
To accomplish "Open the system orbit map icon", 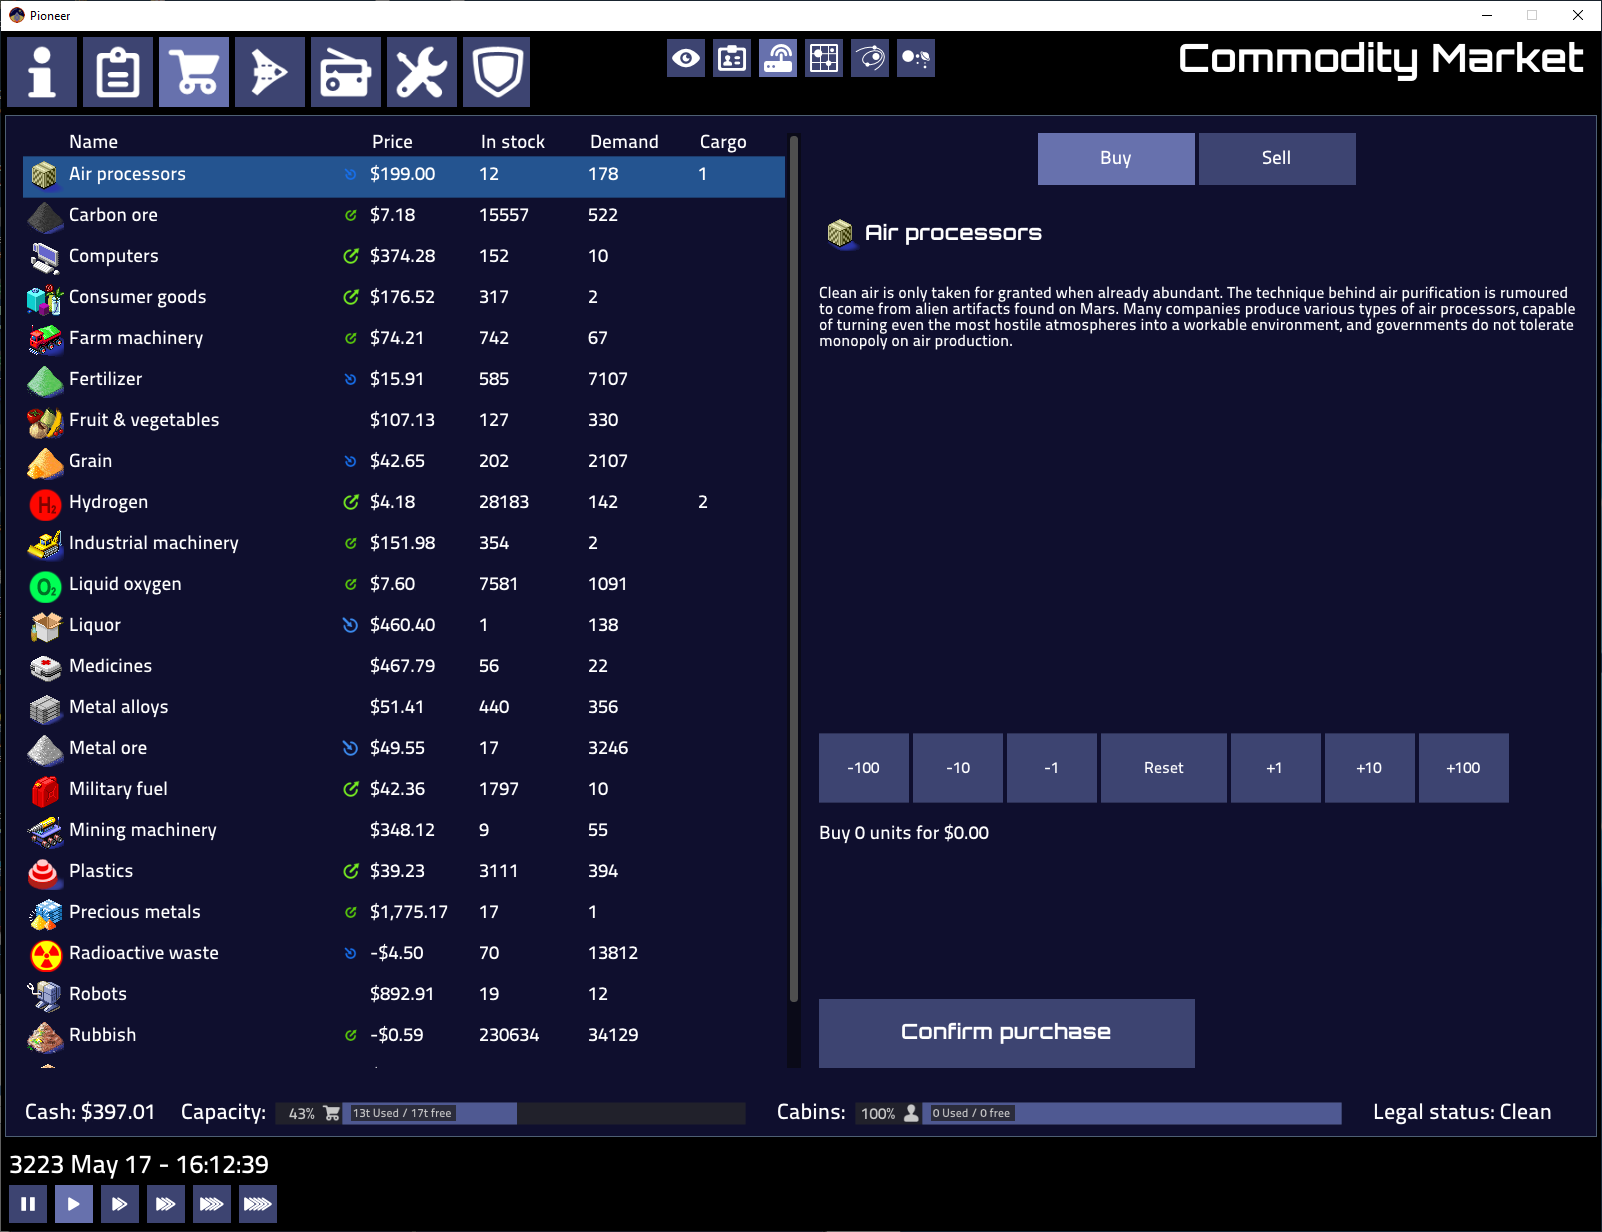I will click(x=869, y=58).
